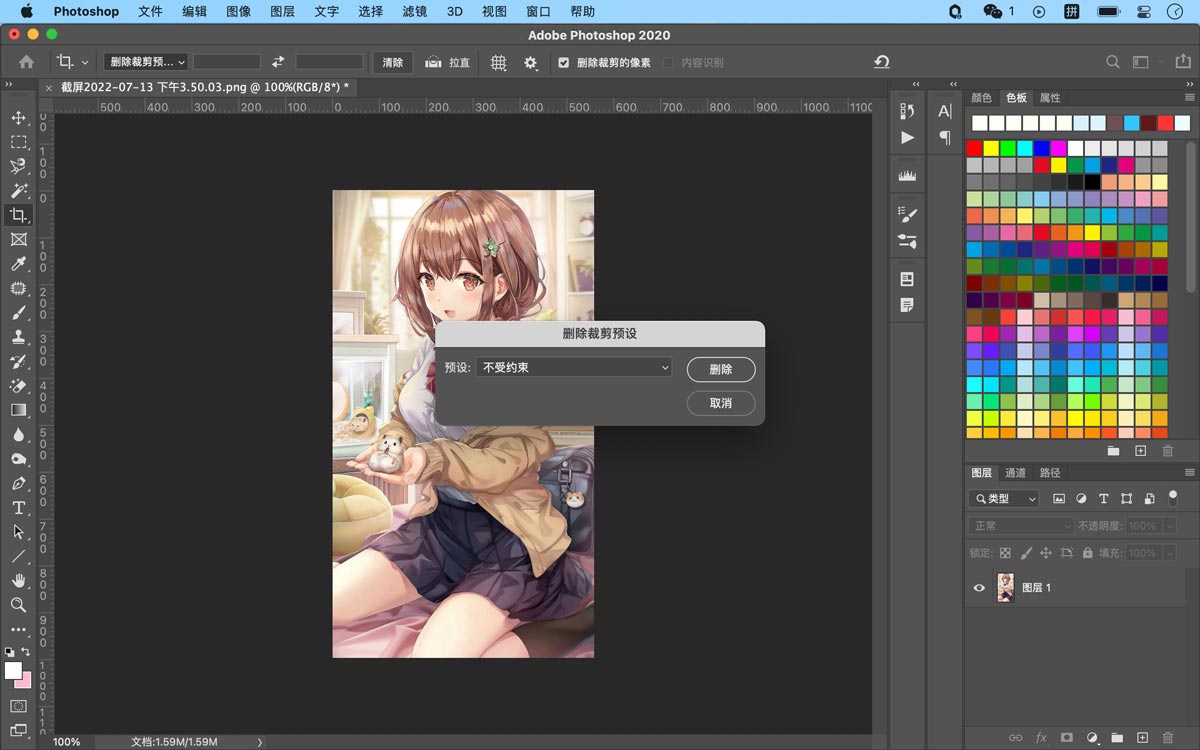Screen dimensions: 1200x750
Task: Open the blend mode 正常 dropdown
Action: pos(1021,526)
